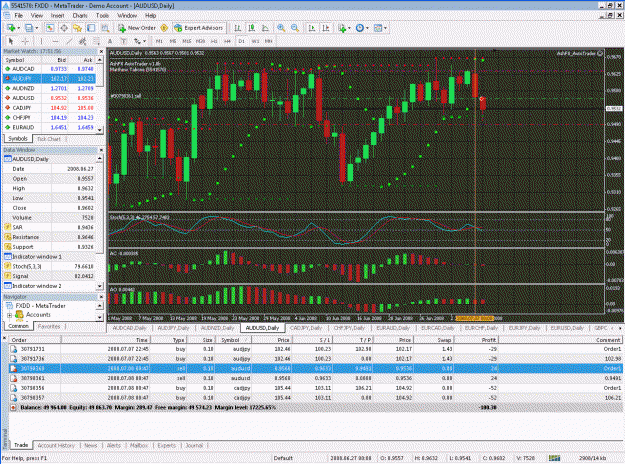
Task: Switch timeframe to M5
Action: pos(173,41)
